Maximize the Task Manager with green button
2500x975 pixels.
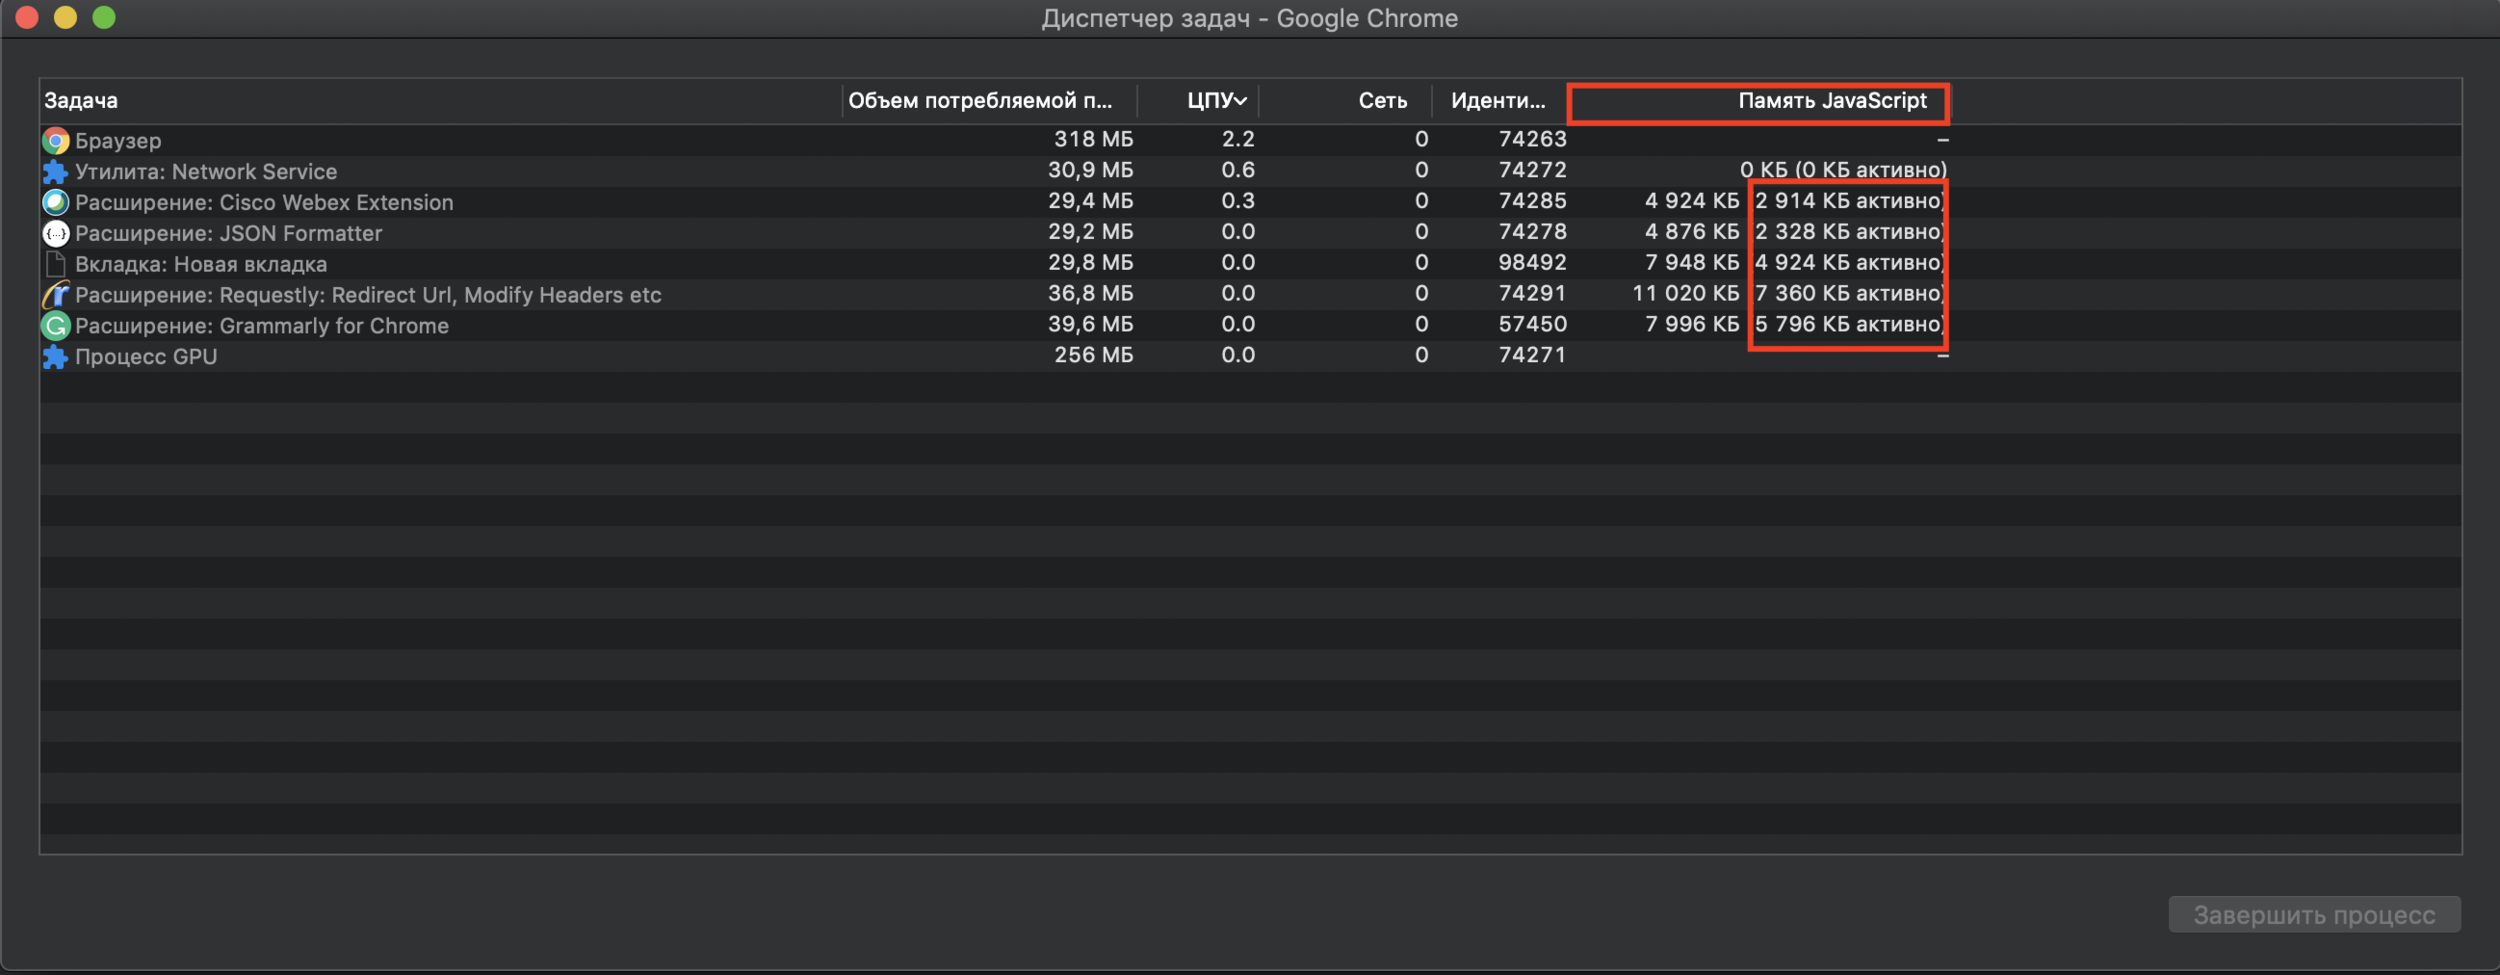tap(104, 17)
